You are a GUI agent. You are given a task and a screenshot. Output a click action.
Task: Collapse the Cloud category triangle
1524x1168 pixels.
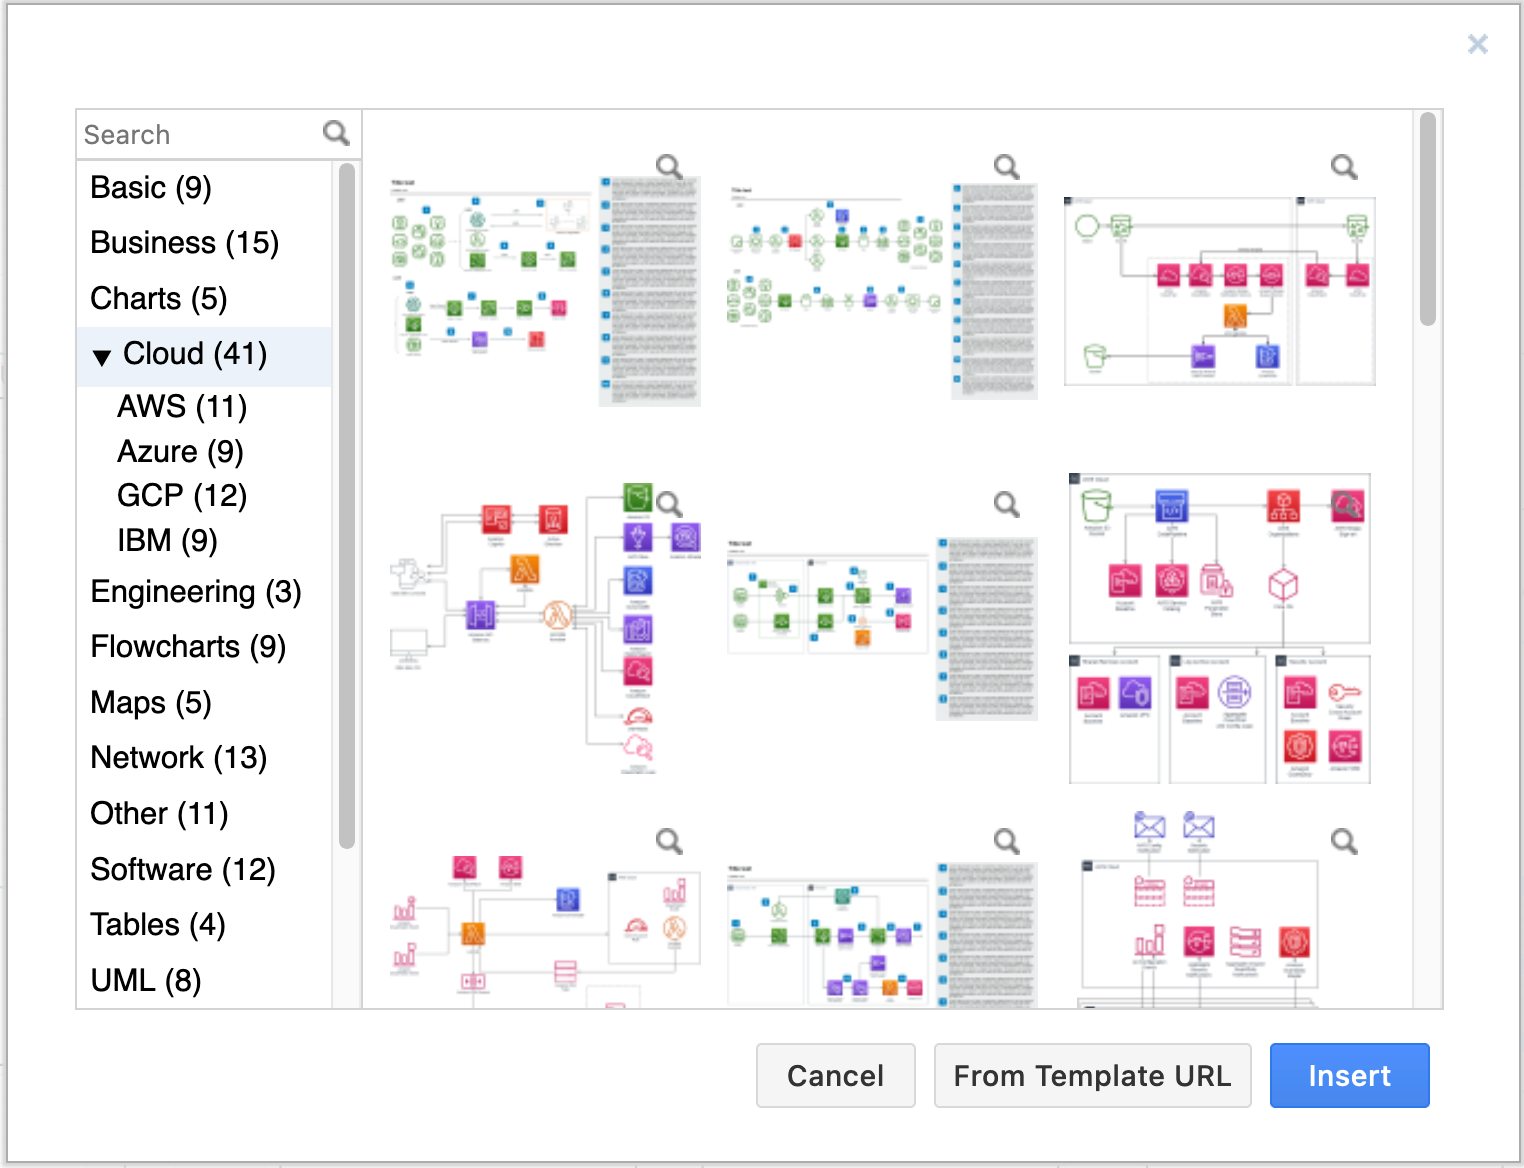[101, 355]
